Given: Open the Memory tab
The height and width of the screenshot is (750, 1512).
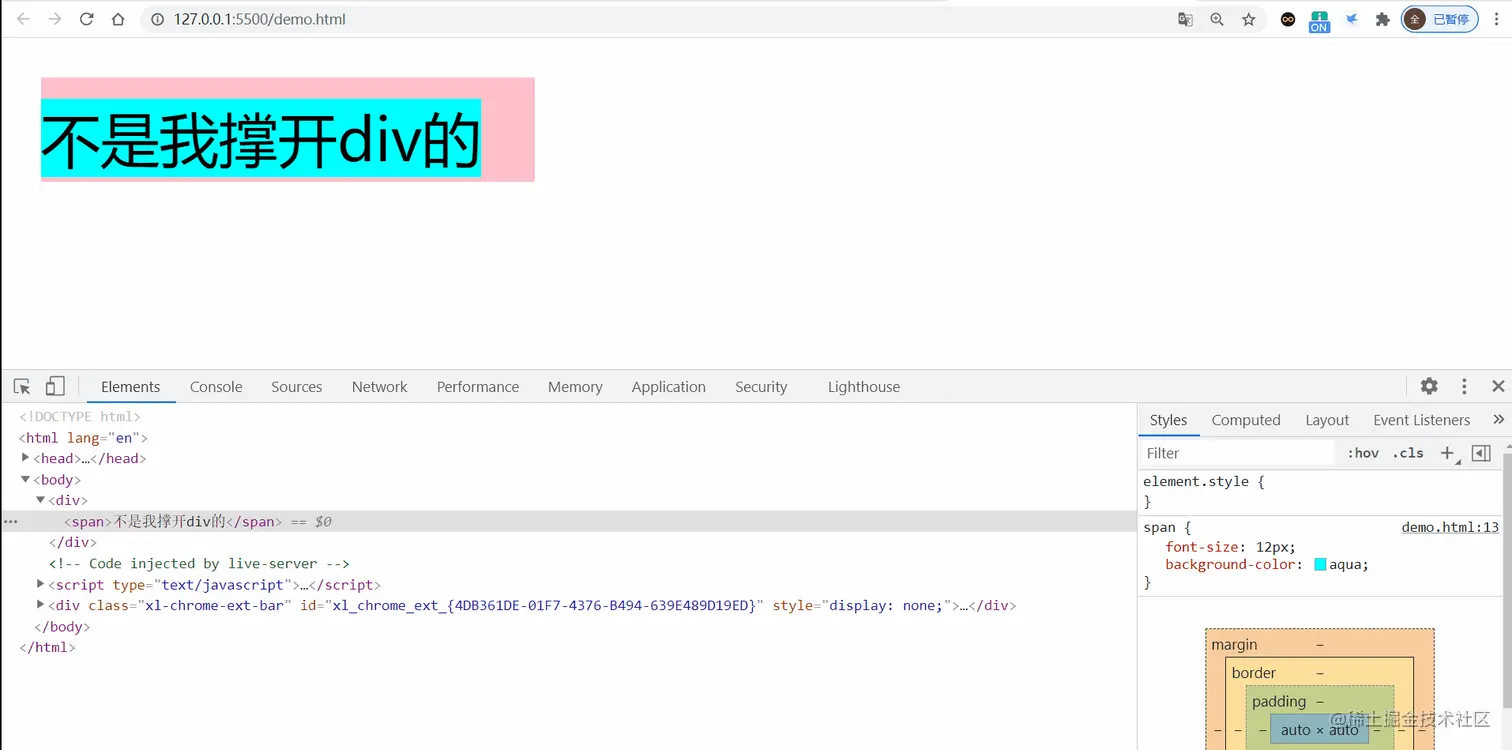Looking at the screenshot, I should point(575,387).
